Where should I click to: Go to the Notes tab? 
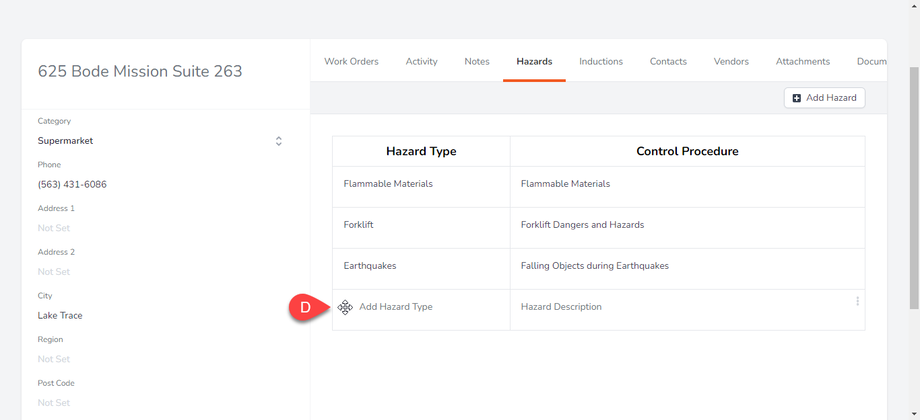(x=477, y=62)
